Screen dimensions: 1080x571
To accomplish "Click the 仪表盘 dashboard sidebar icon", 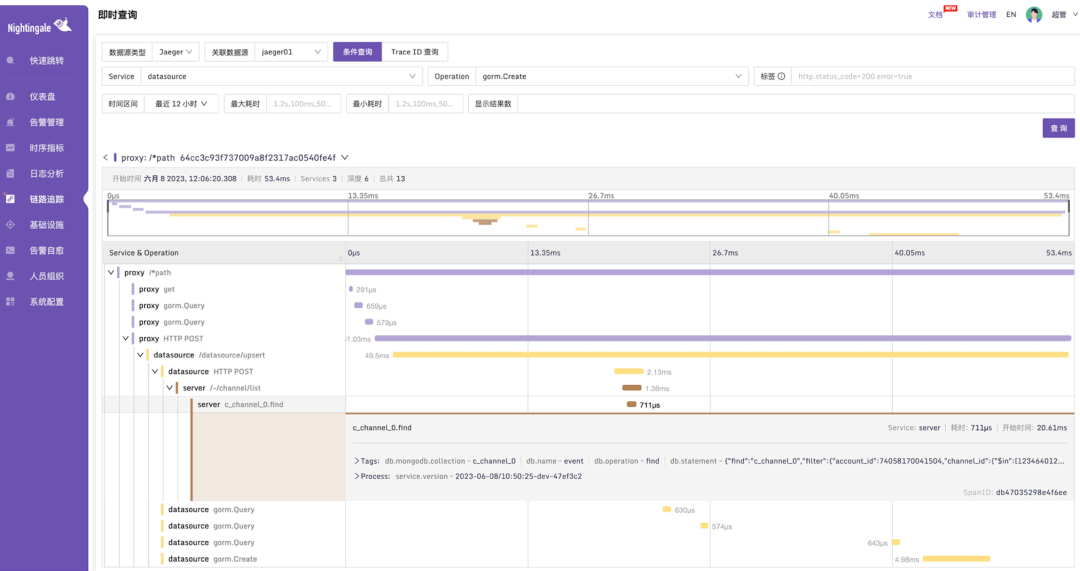I will click(11, 96).
